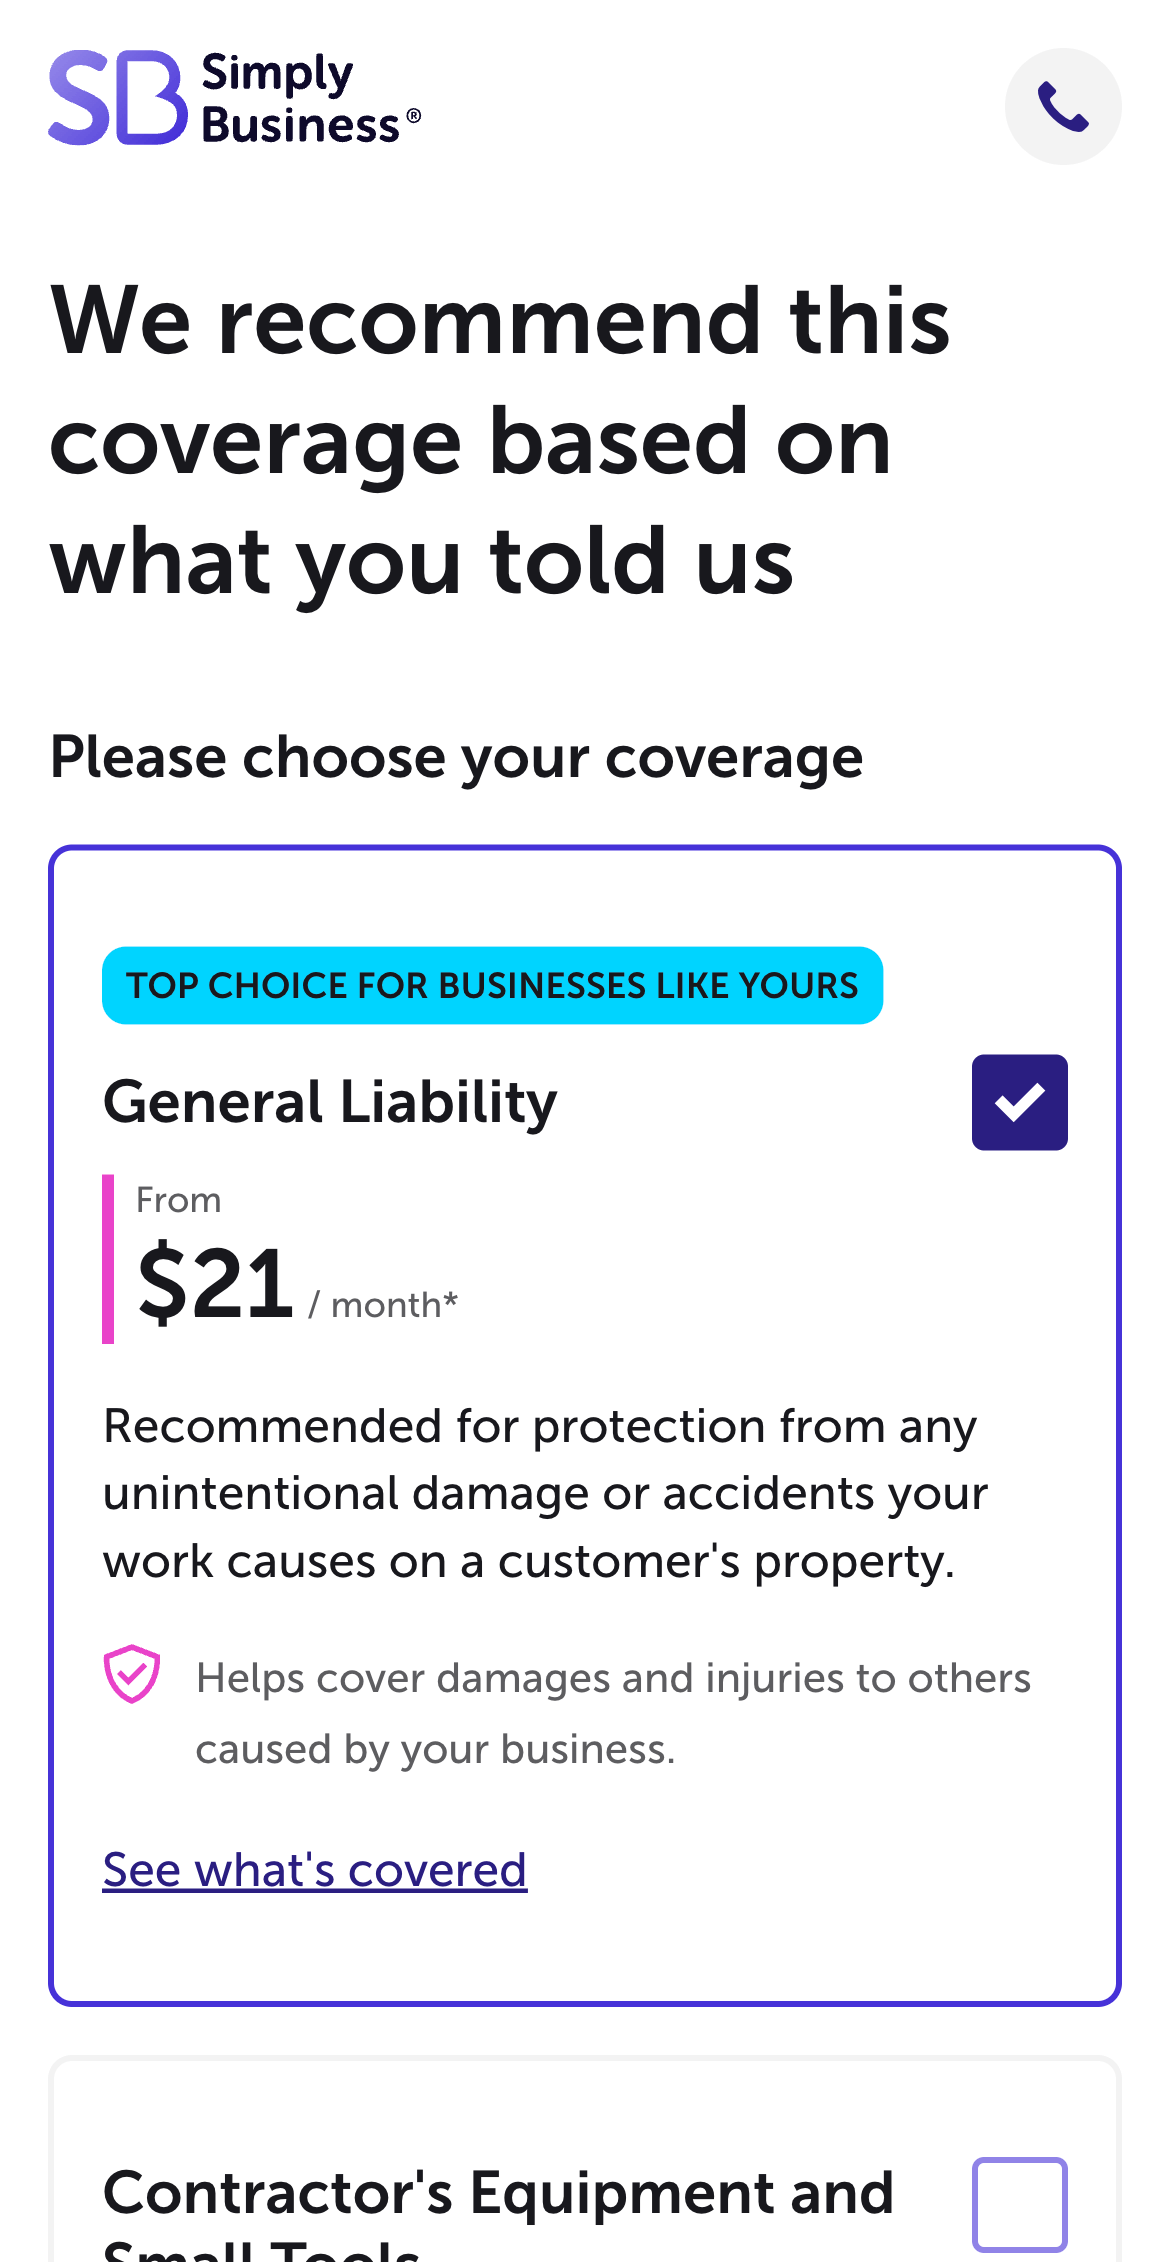Uncheck the General Liability checkbox
The image size is (1170, 2262).
pos(1019,1102)
